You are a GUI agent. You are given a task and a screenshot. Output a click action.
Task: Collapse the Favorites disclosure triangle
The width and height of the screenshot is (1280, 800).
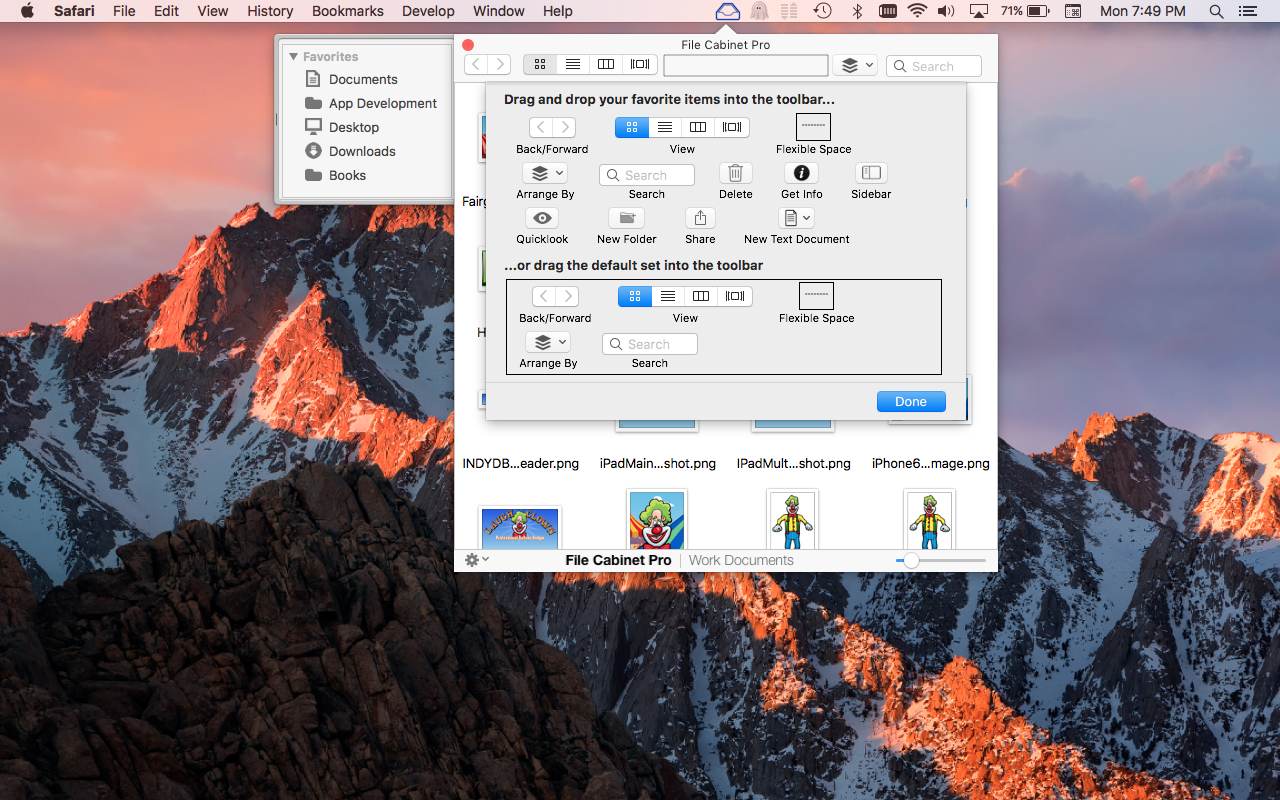pyautogui.click(x=294, y=57)
